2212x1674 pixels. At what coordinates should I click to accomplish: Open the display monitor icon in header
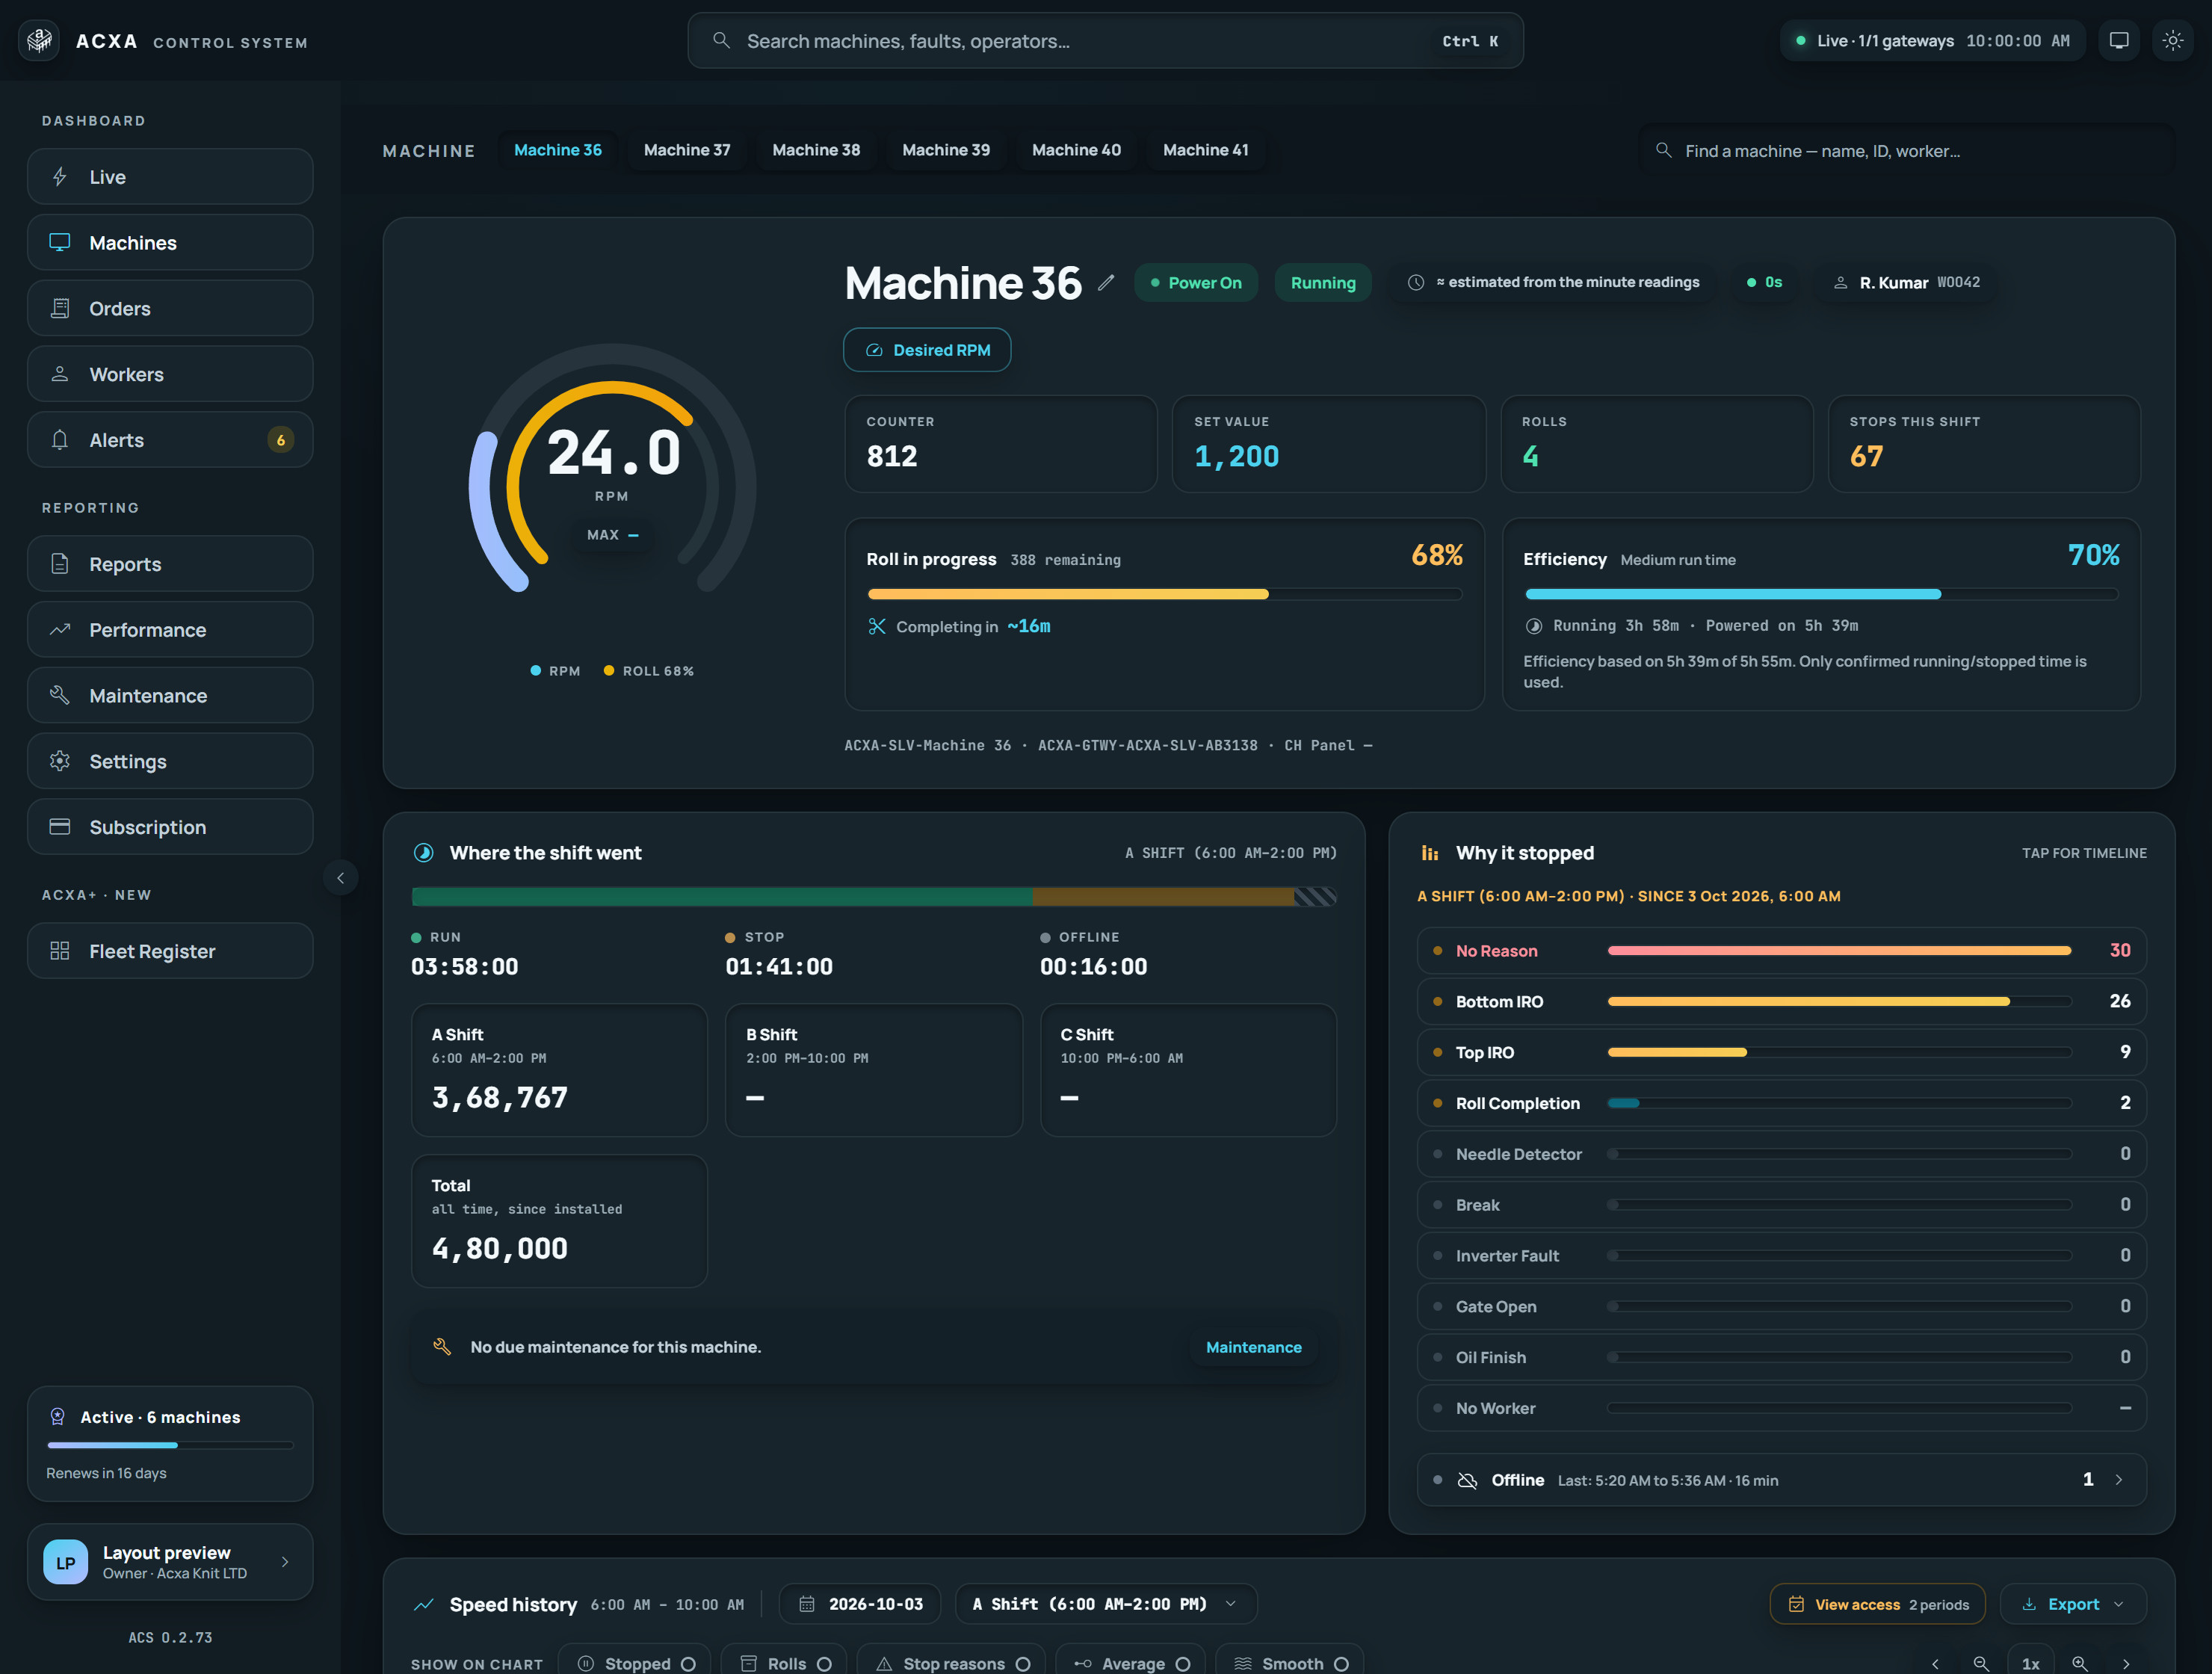[x=2118, y=41]
